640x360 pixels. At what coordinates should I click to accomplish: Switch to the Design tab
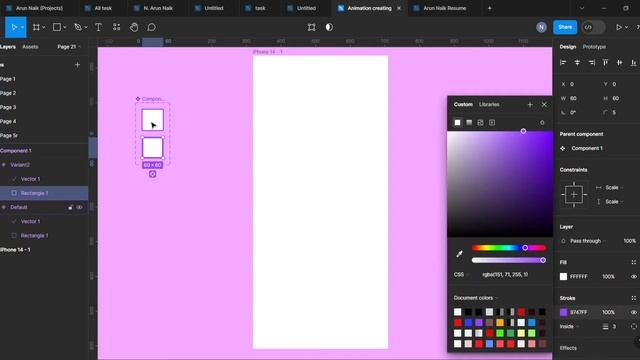567,47
